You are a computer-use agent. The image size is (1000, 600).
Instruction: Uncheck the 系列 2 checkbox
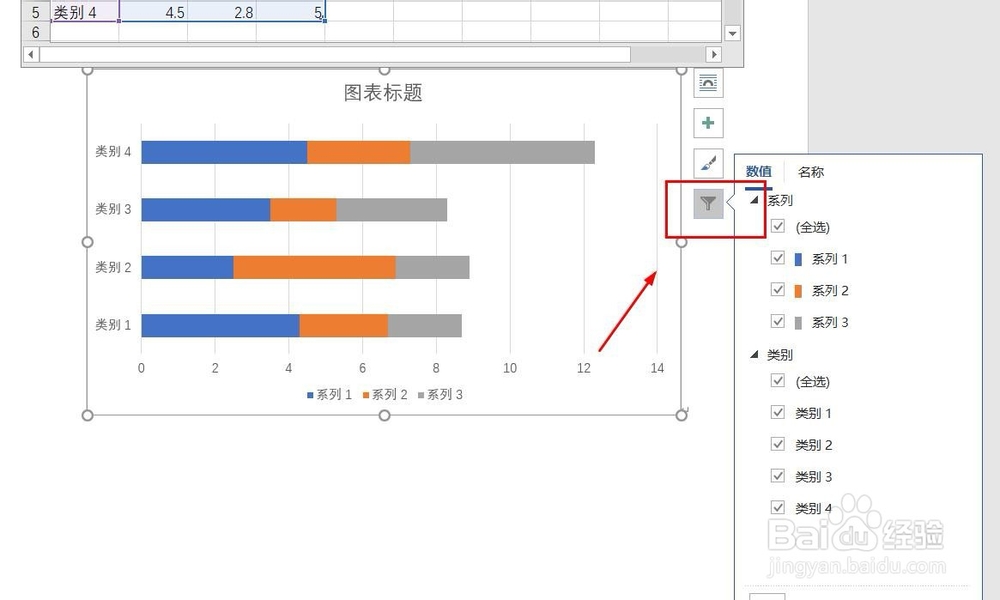pyautogui.click(x=778, y=290)
